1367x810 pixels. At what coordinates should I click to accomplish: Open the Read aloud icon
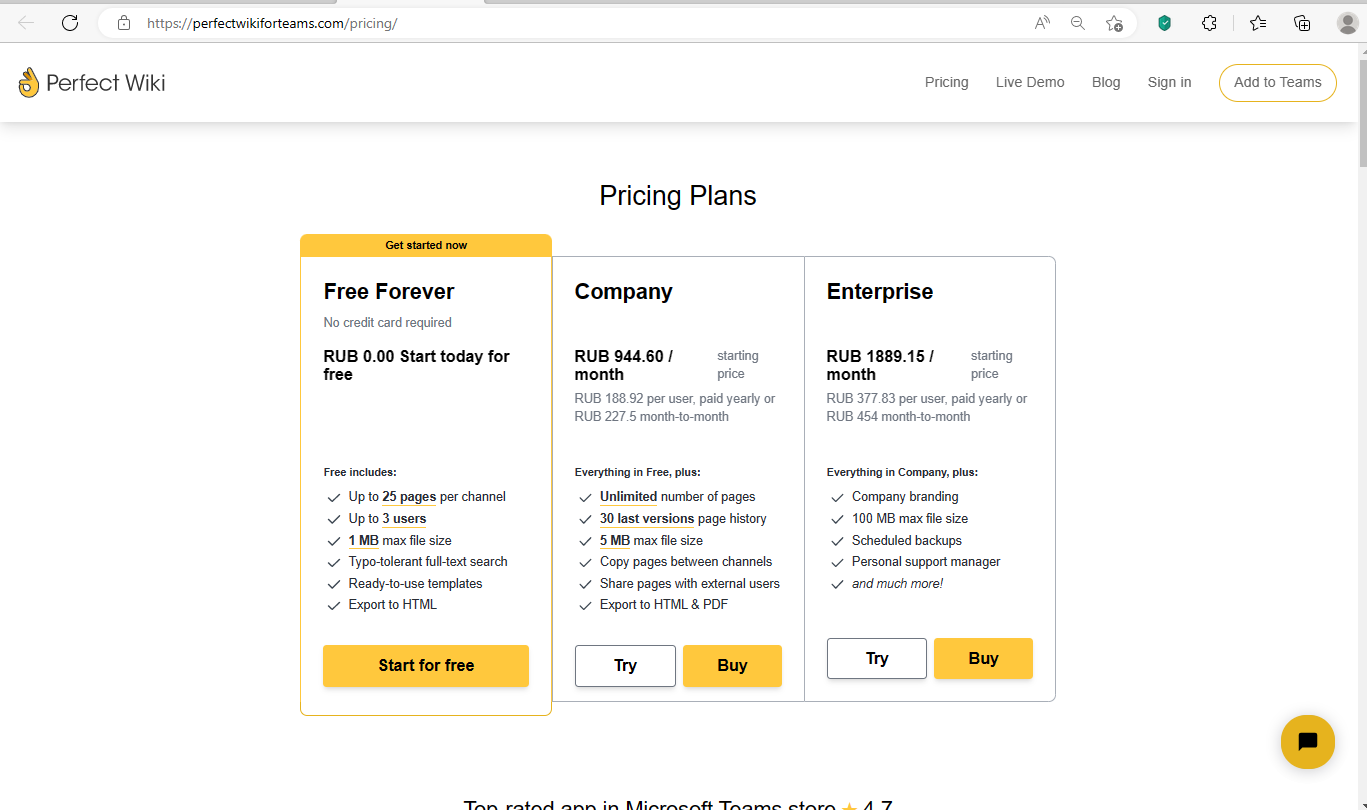1042,23
